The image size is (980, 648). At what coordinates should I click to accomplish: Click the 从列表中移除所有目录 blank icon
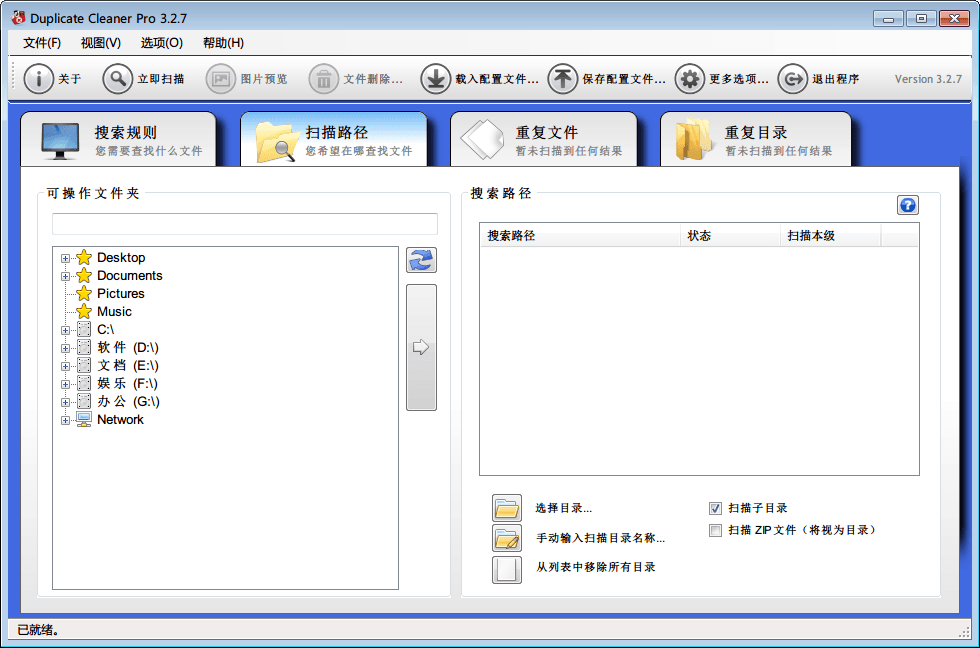pyautogui.click(x=507, y=569)
